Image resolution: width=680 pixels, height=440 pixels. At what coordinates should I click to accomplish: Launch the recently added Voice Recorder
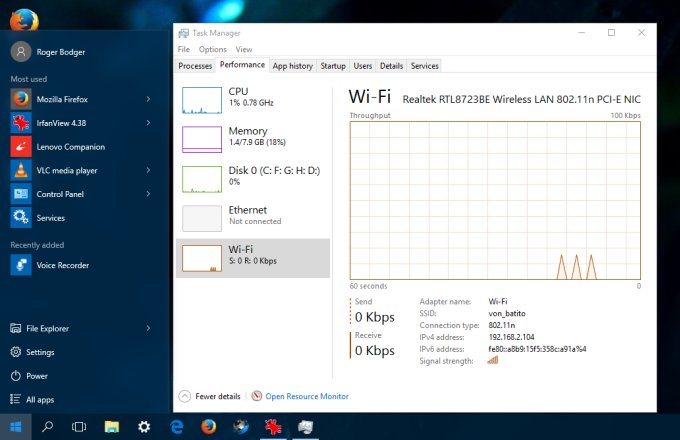point(81,265)
